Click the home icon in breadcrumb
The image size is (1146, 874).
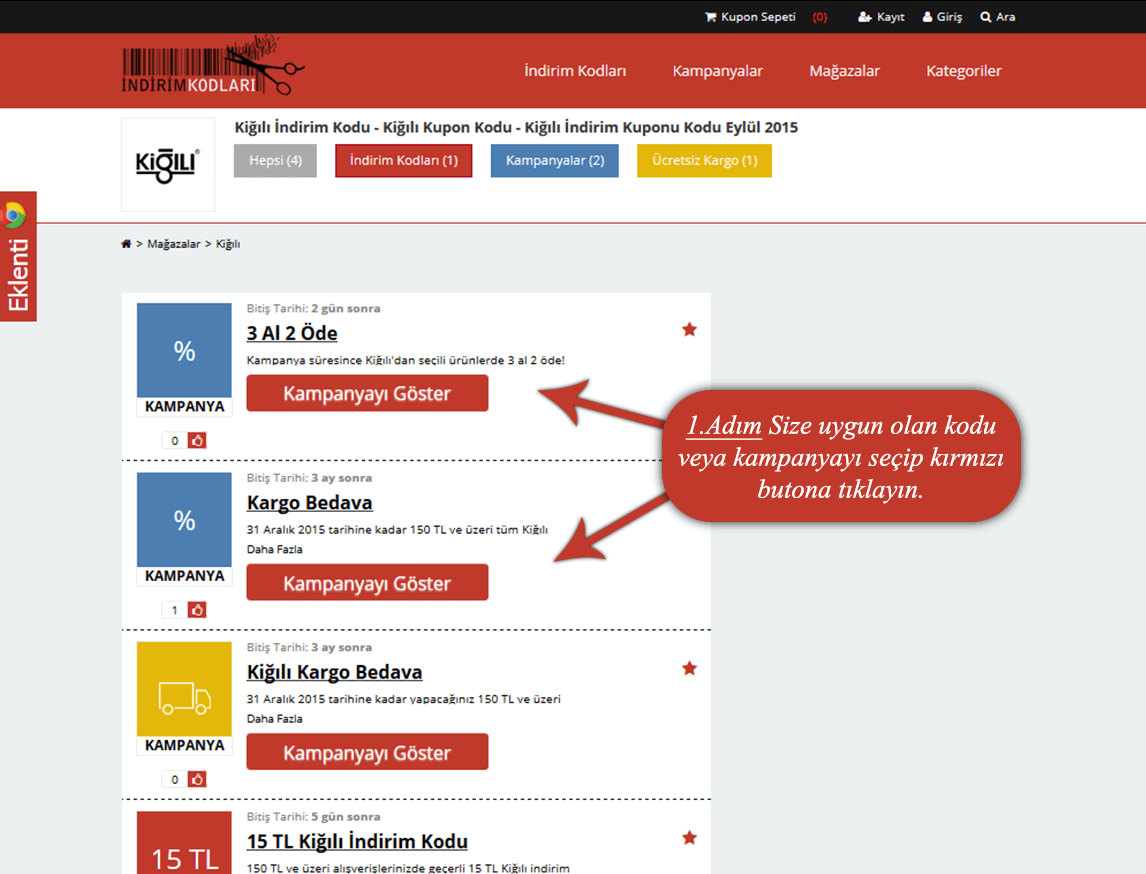(126, 244)
